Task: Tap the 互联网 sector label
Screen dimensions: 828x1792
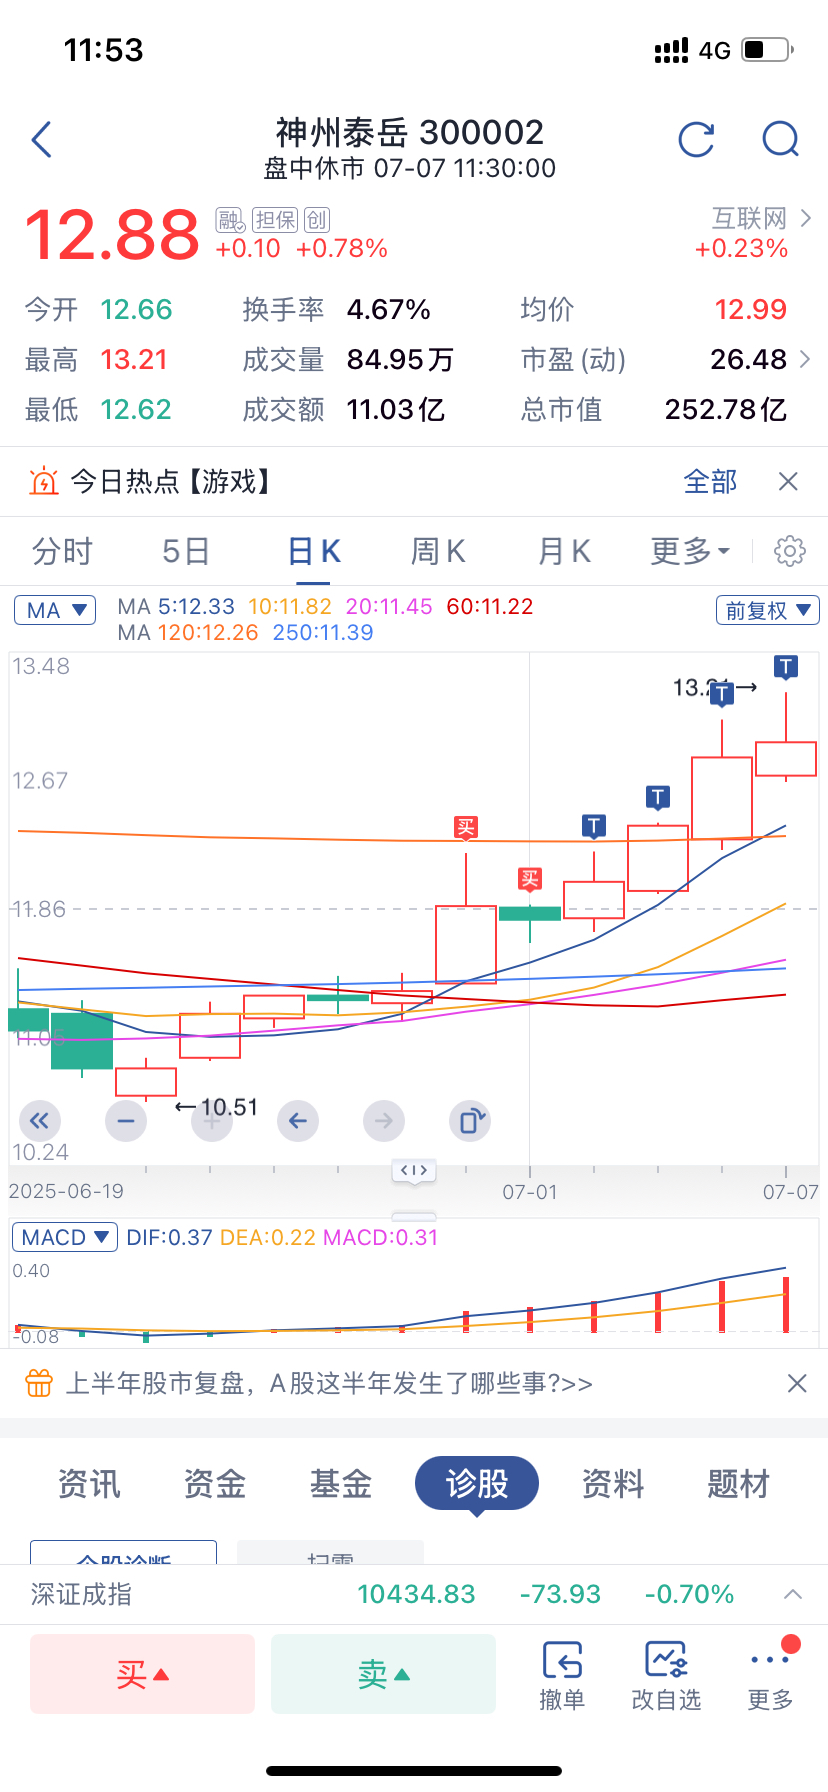Action: pyautogui.click(x=749, y=218)
